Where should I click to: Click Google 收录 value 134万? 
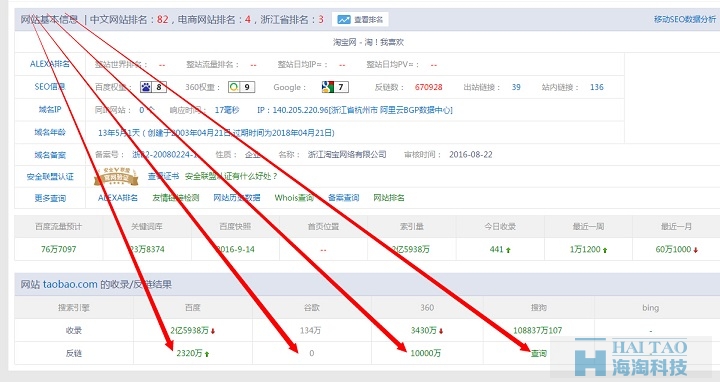click(x=310, y=331)
